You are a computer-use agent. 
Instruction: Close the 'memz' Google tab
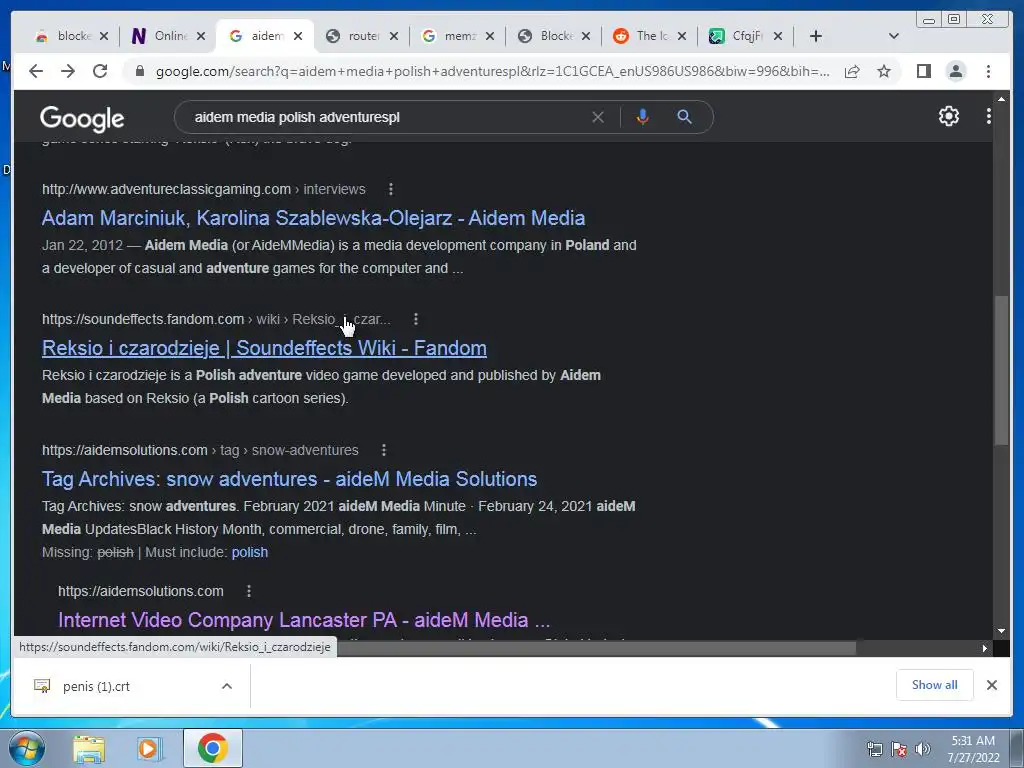490,36
